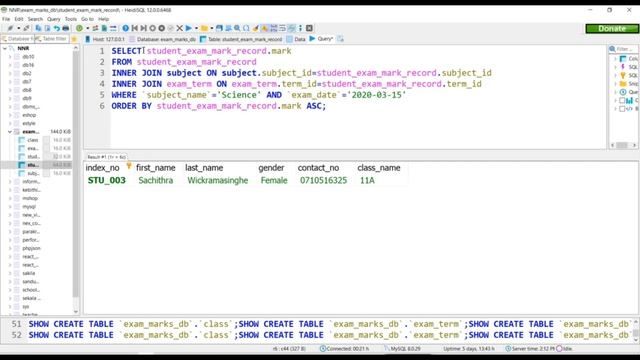Click the Wickramasinghe cell

pos(218,180)
